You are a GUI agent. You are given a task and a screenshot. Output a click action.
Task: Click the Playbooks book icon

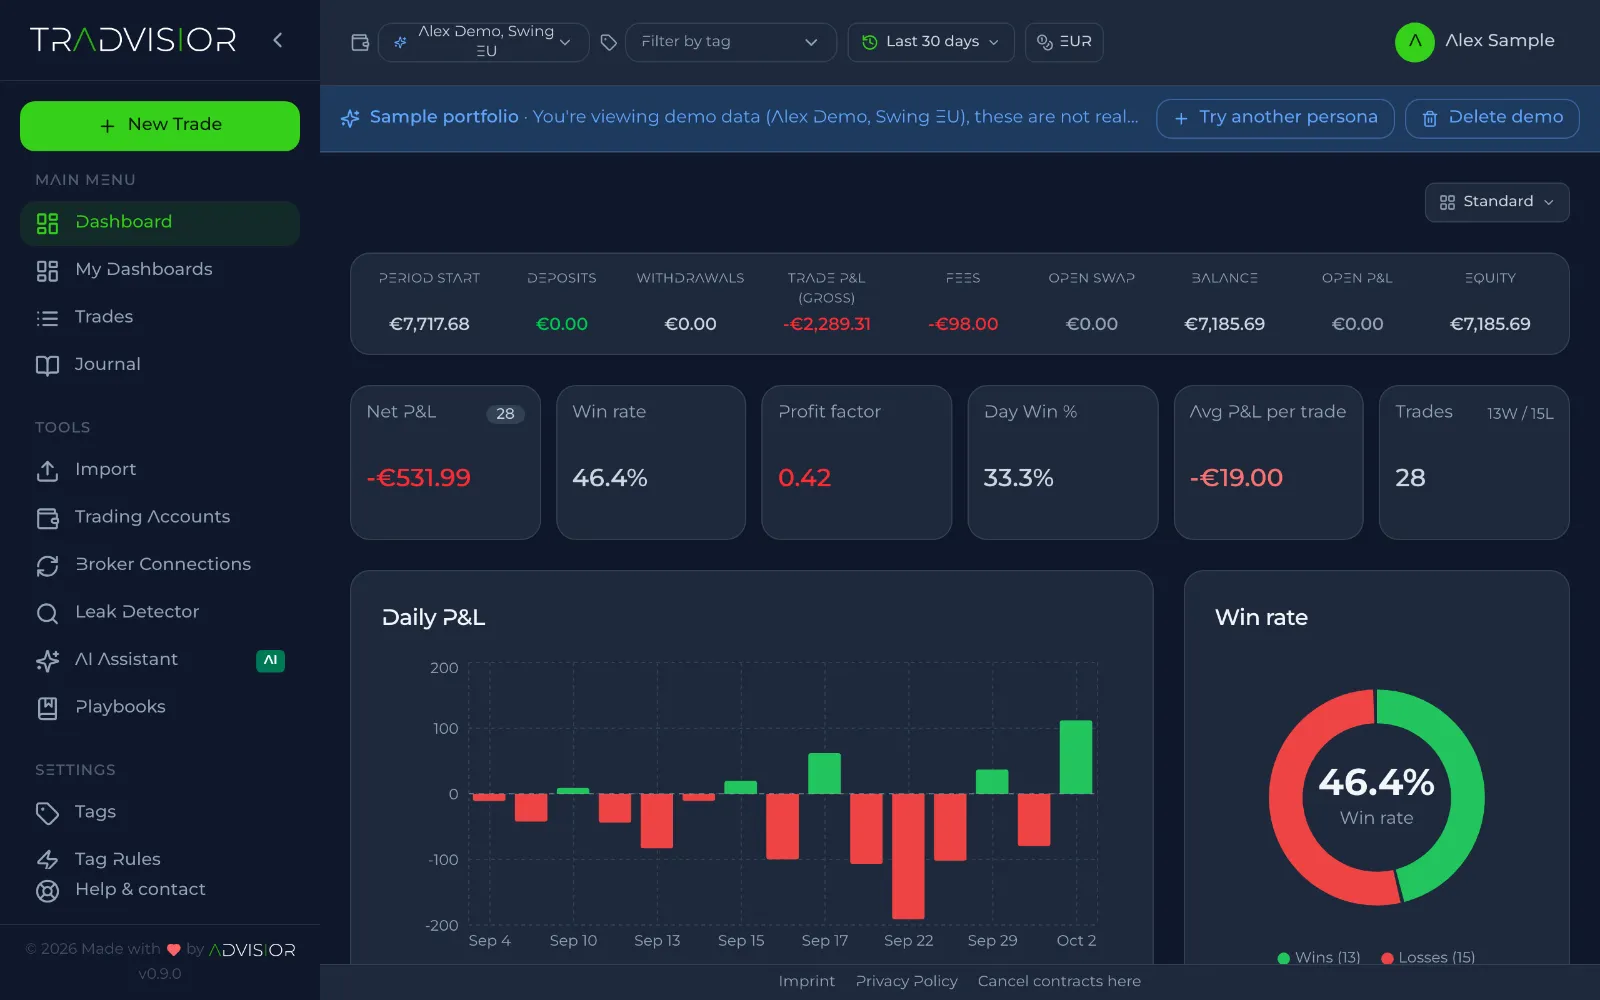tap(47, 708)
